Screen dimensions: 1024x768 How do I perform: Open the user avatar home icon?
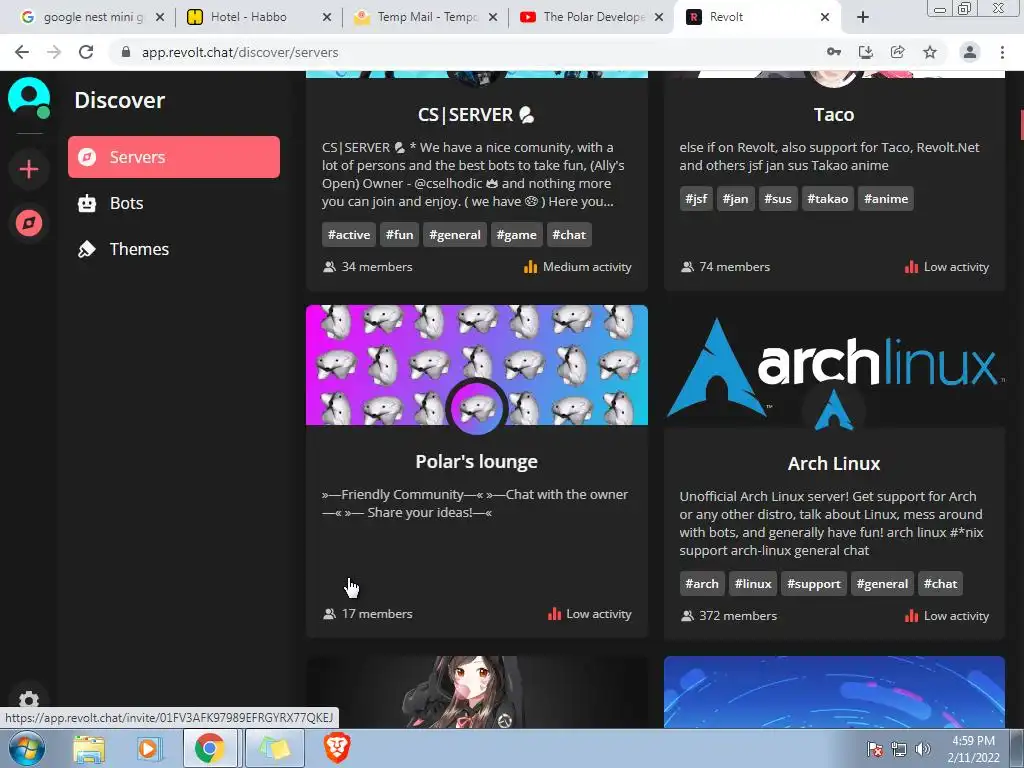tap(29, 97)
